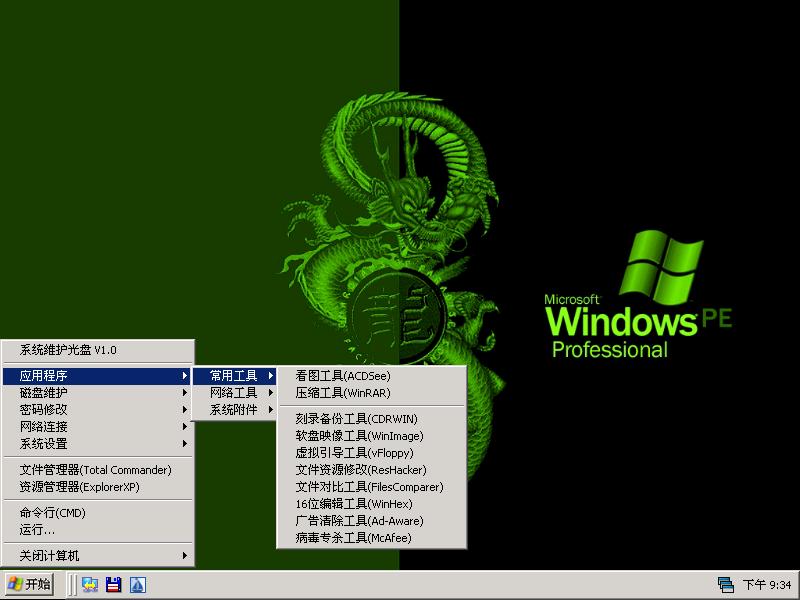Open the network computers quick launch icon
This screenshot has height=600, width=800.
(x=90, y=584)
